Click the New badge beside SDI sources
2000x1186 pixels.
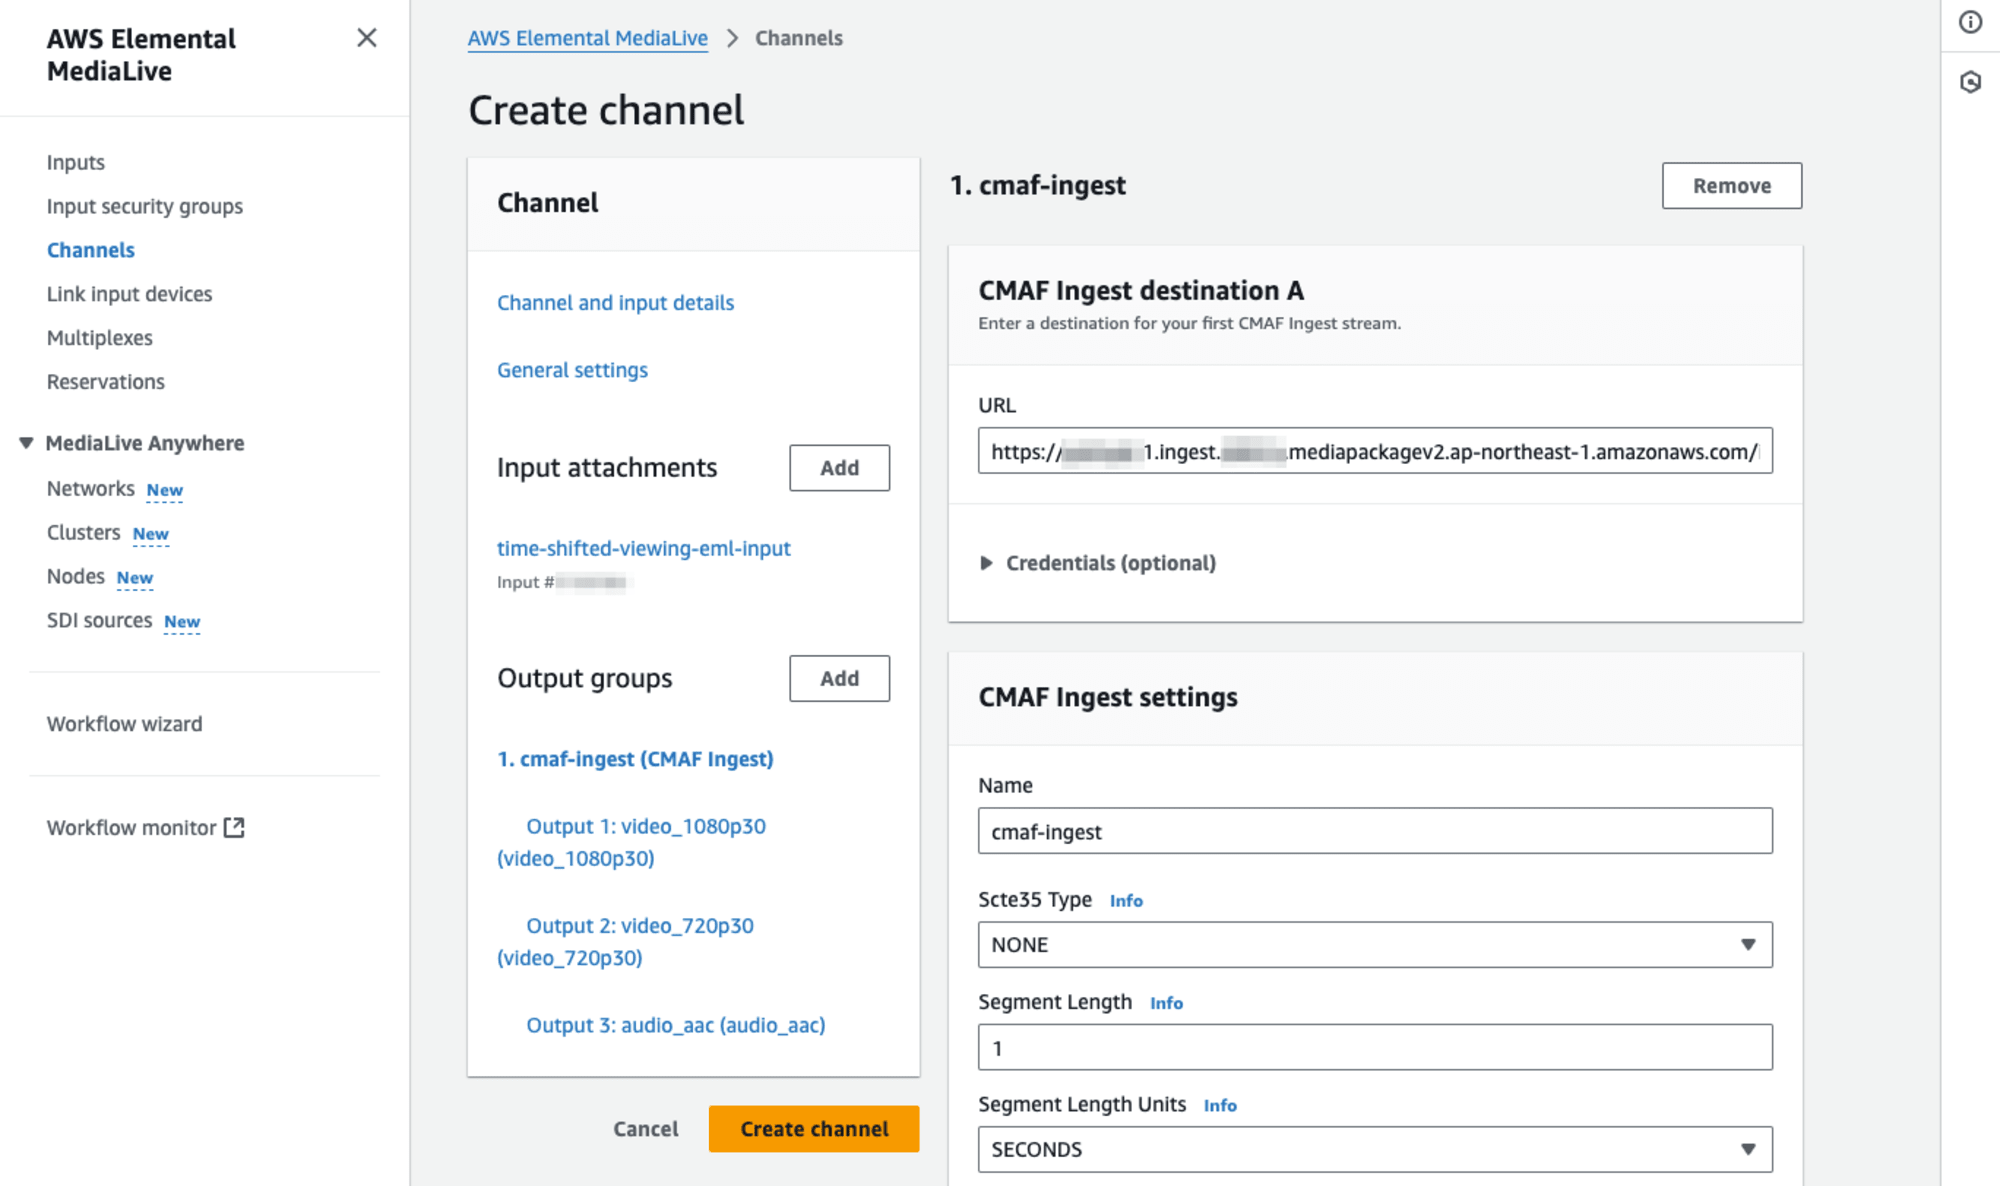point(182,622)
